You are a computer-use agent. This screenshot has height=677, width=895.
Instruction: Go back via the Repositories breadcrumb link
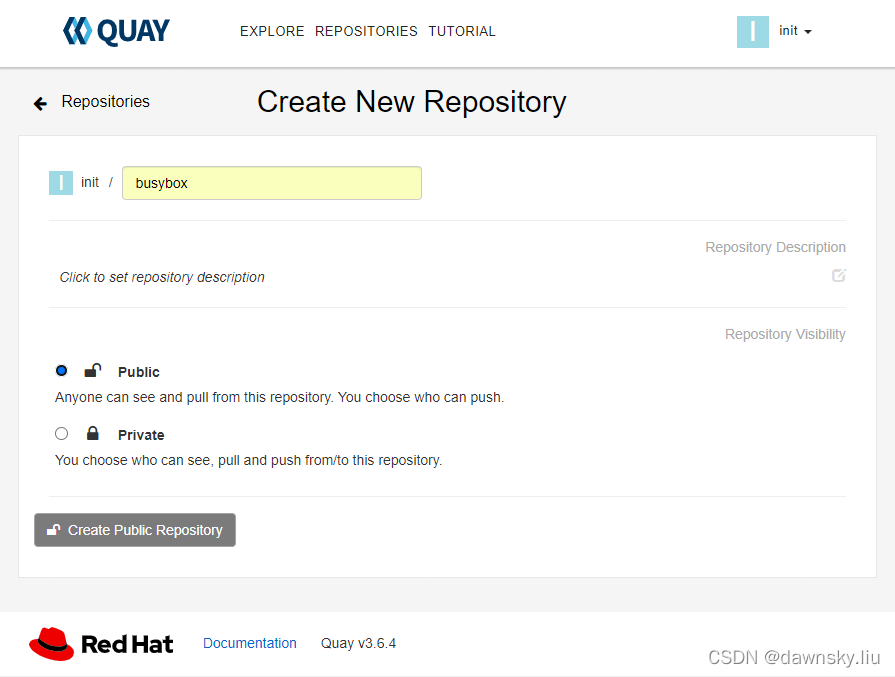tap(106, 102)
